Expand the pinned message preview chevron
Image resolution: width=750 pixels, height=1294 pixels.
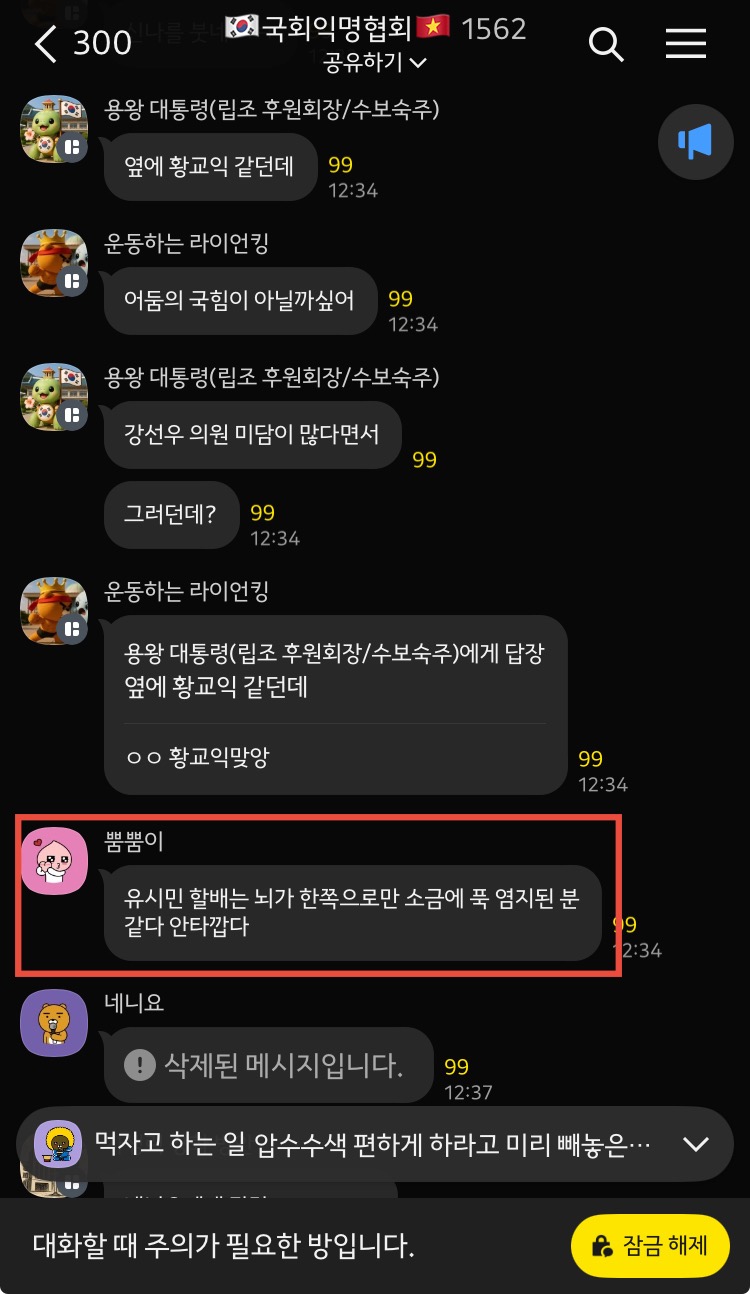pyautogui.click(x=695, y=1144)
